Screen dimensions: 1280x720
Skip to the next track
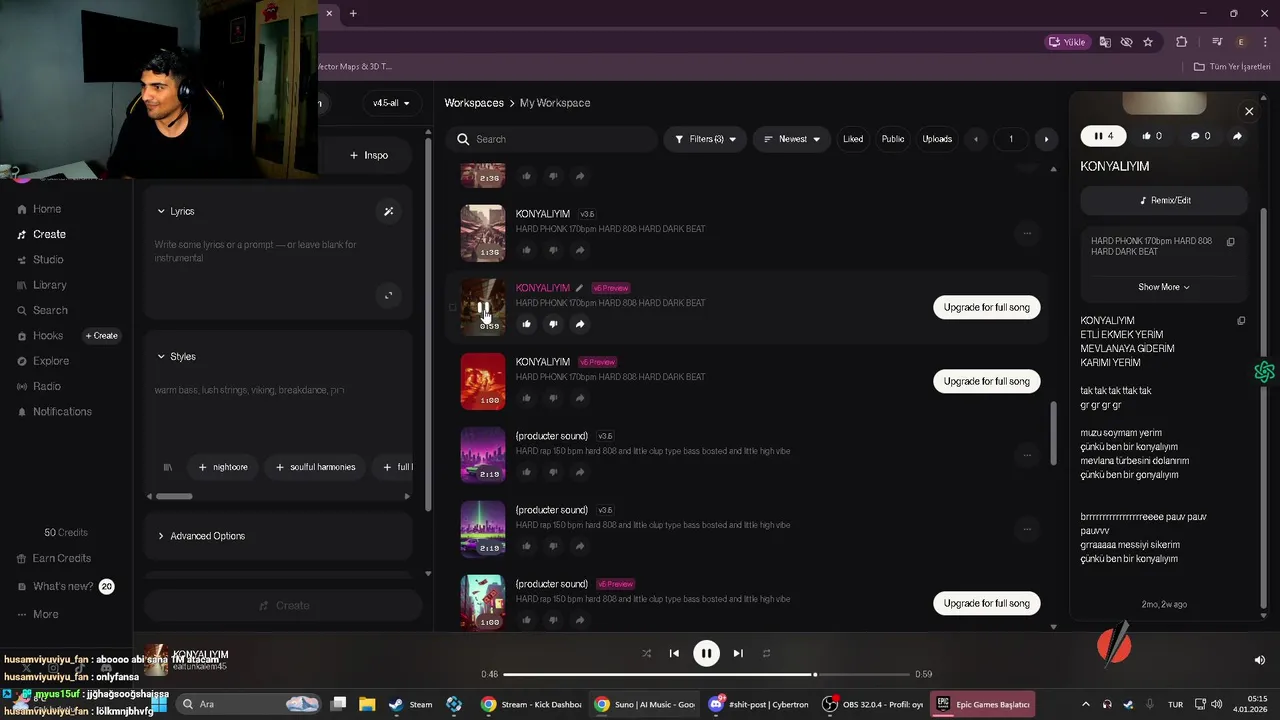(738, 653)
